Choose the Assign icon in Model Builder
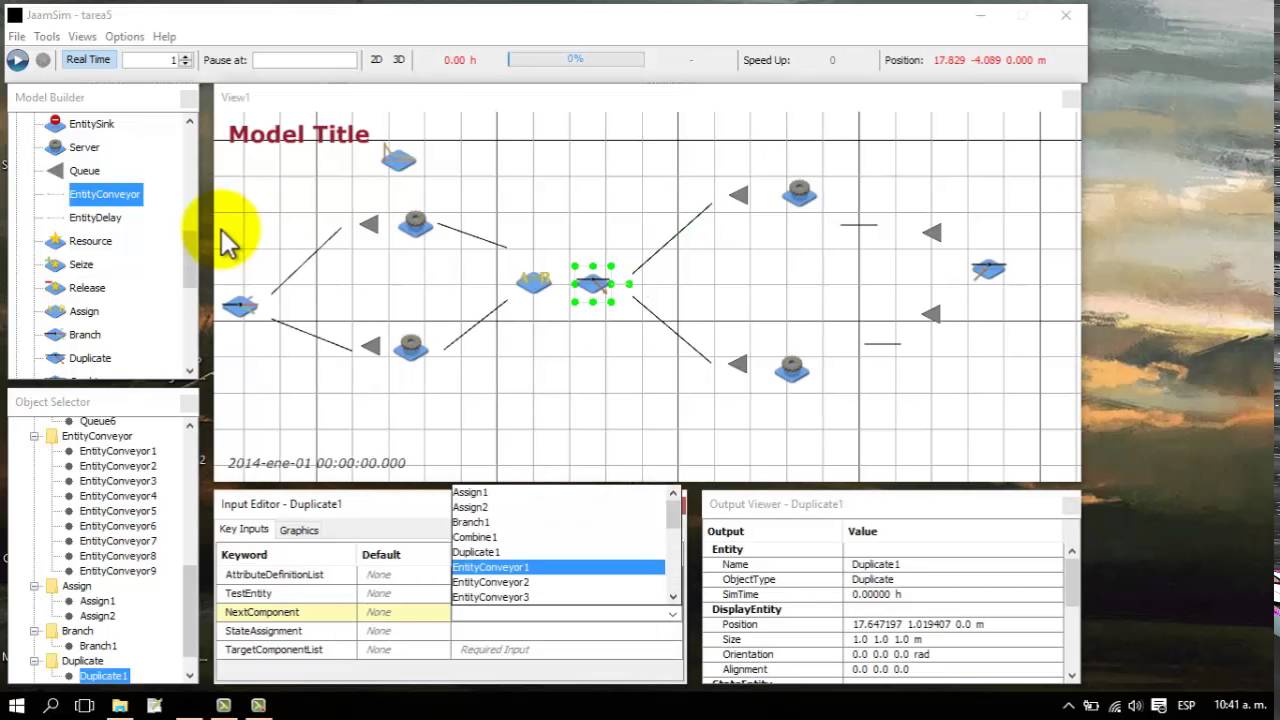 click(56, 311)
